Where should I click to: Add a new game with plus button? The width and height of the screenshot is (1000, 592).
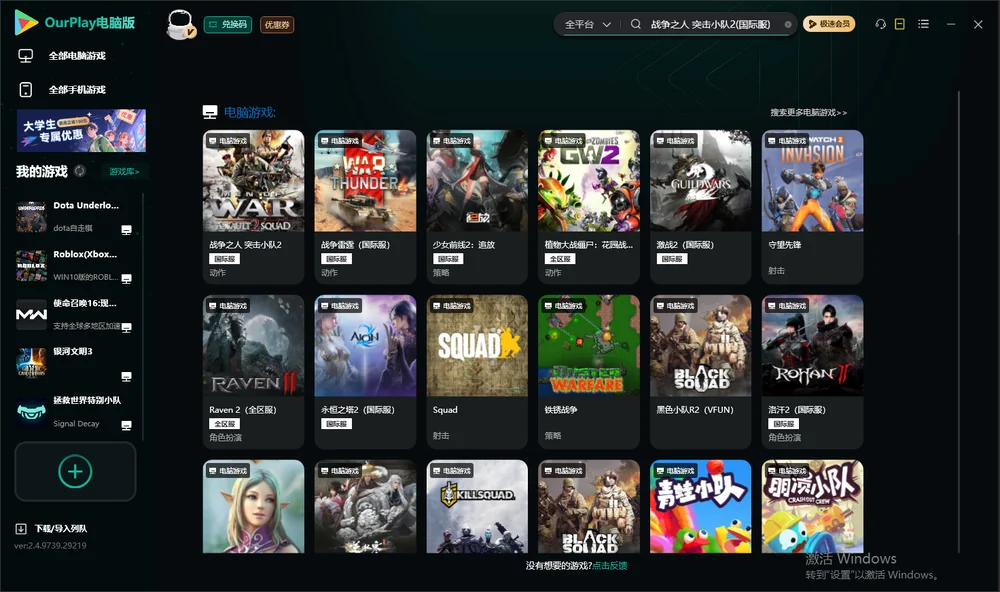(x=75, y=471)
